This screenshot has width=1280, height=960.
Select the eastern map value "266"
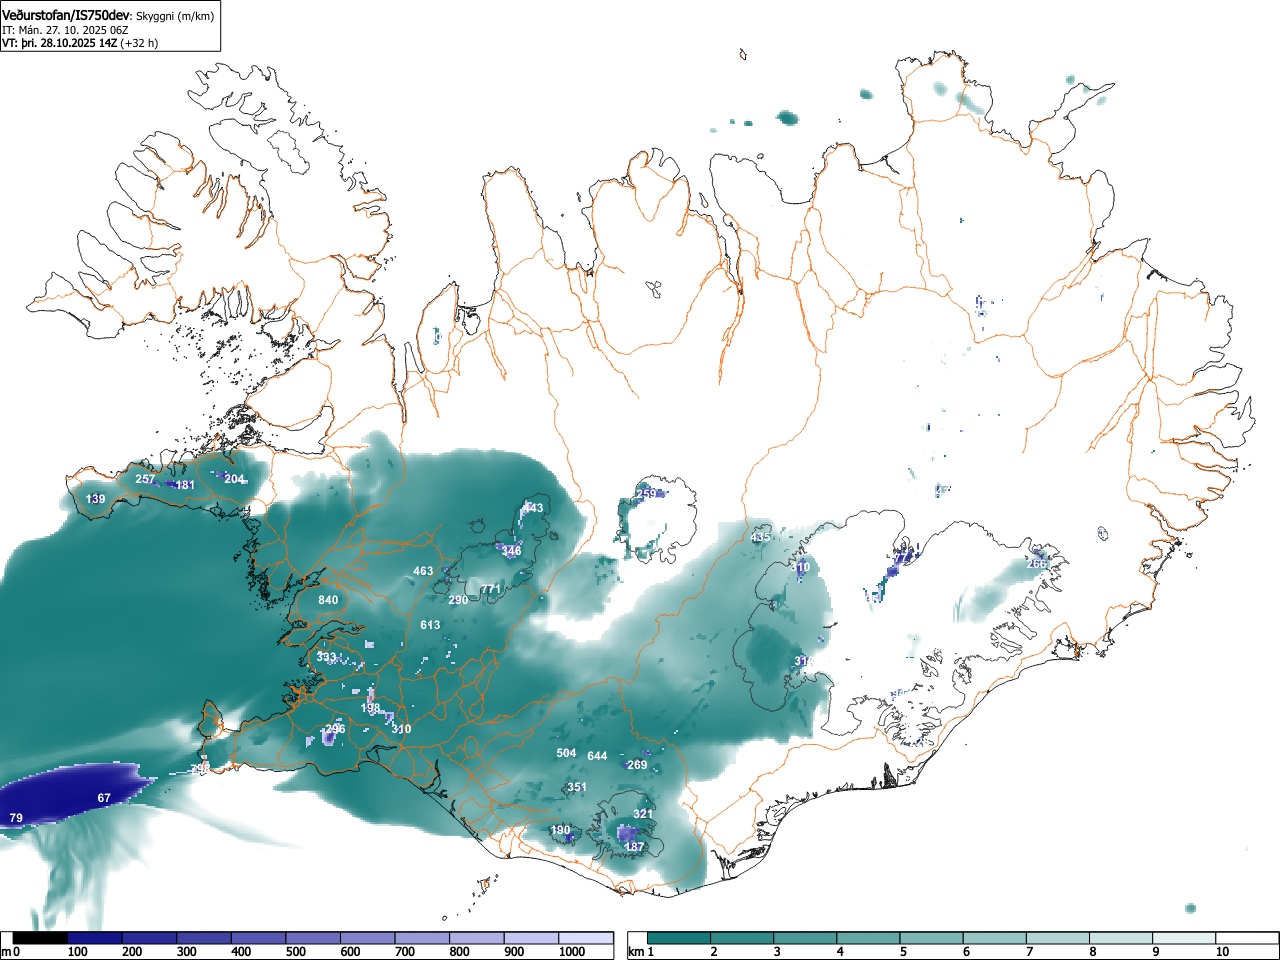click(x=1037, y=564)
